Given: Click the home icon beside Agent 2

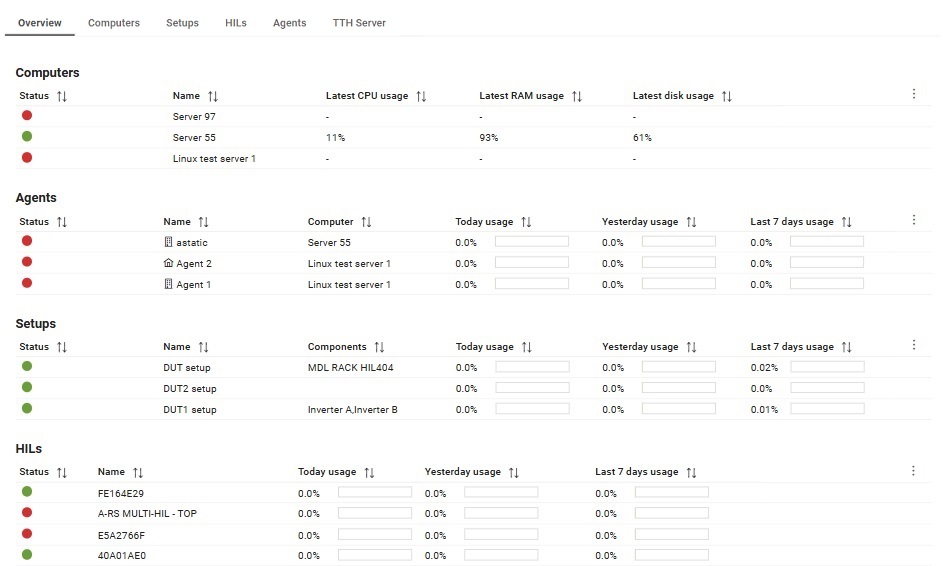Looking at the screenshot, I should pyautogui.click(x=168, y=263).
